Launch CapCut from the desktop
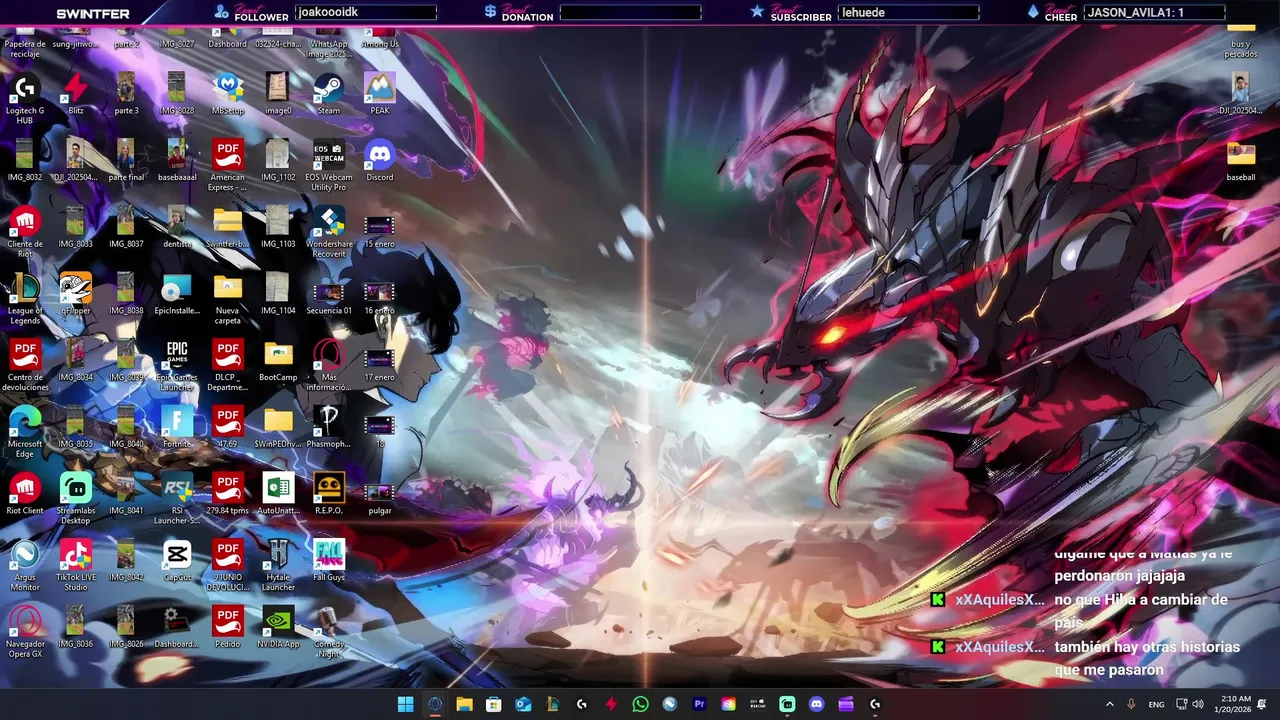 [x=177, y=561]
